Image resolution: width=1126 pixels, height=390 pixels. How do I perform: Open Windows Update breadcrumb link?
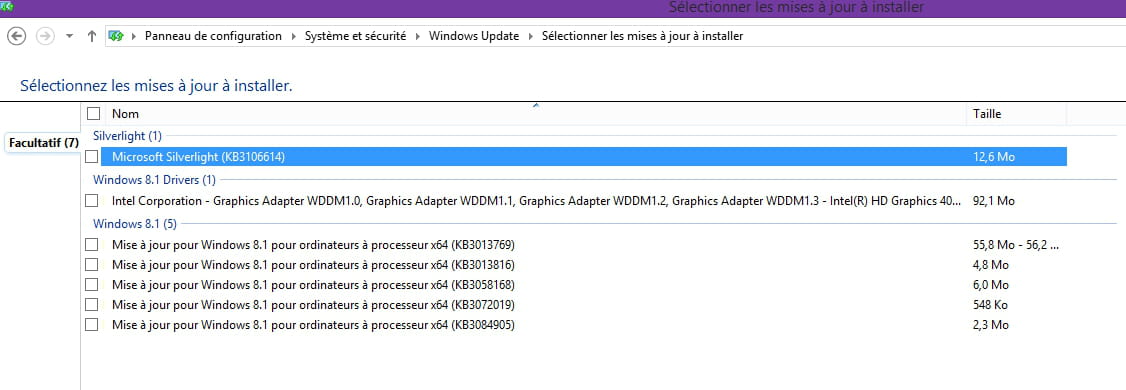tap(474, 36)
